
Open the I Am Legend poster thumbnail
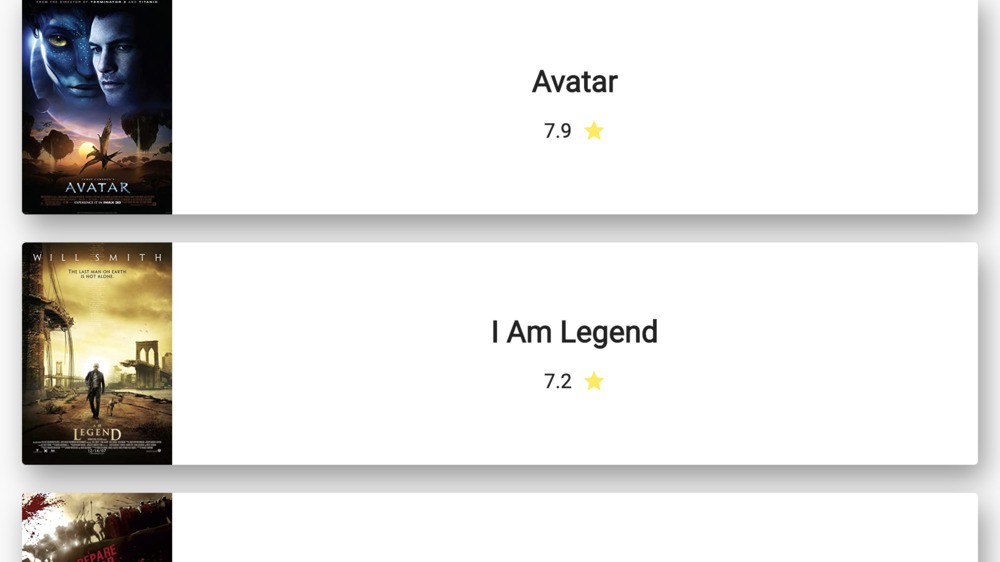97,353
